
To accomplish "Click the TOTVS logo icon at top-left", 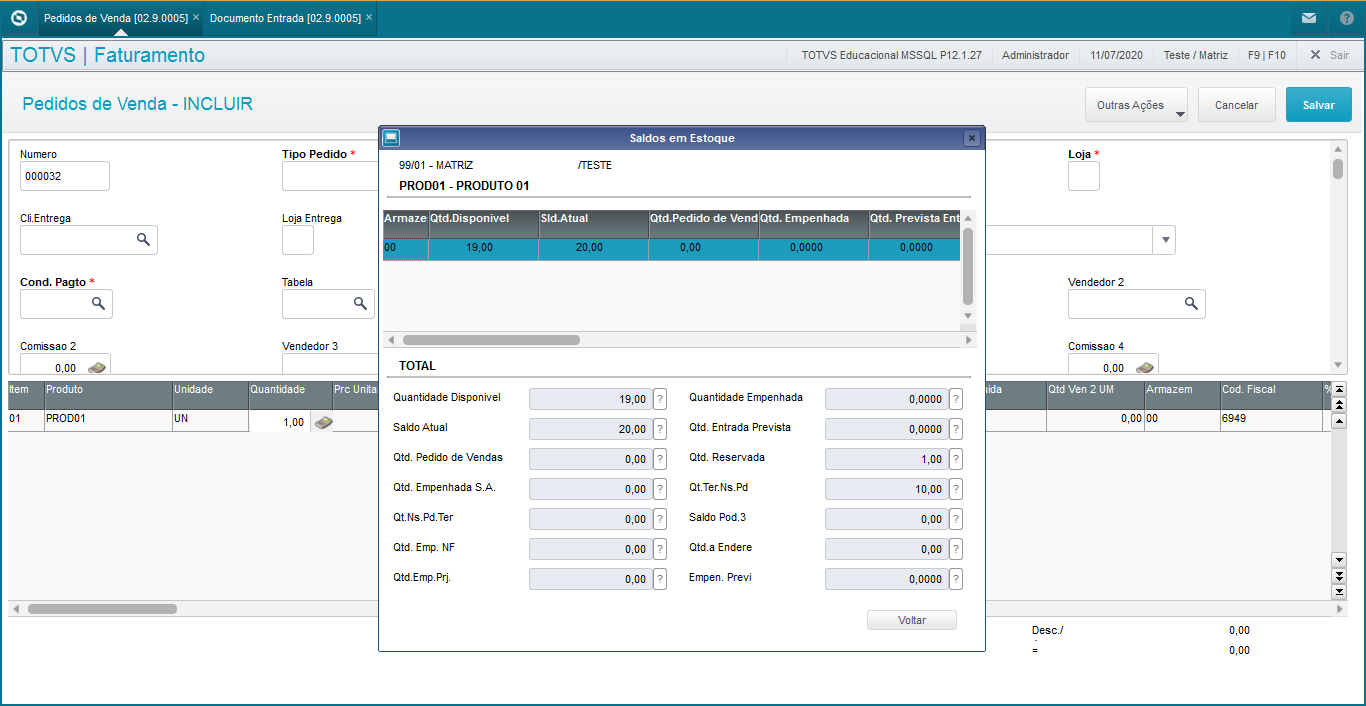I will [x=18, y=18].
